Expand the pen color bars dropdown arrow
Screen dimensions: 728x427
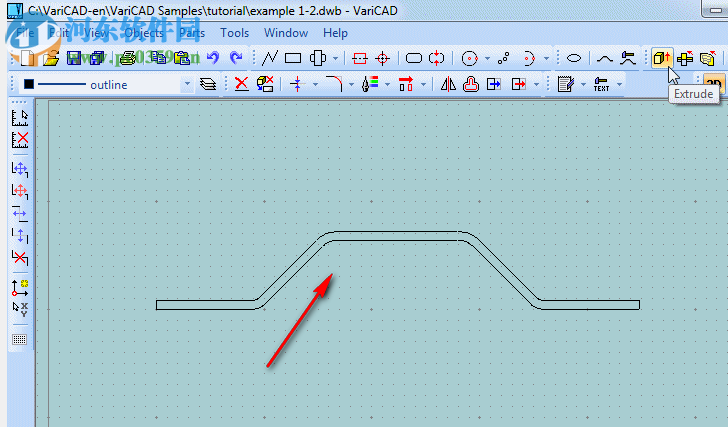pyautogui.click(x=387, y=84)
